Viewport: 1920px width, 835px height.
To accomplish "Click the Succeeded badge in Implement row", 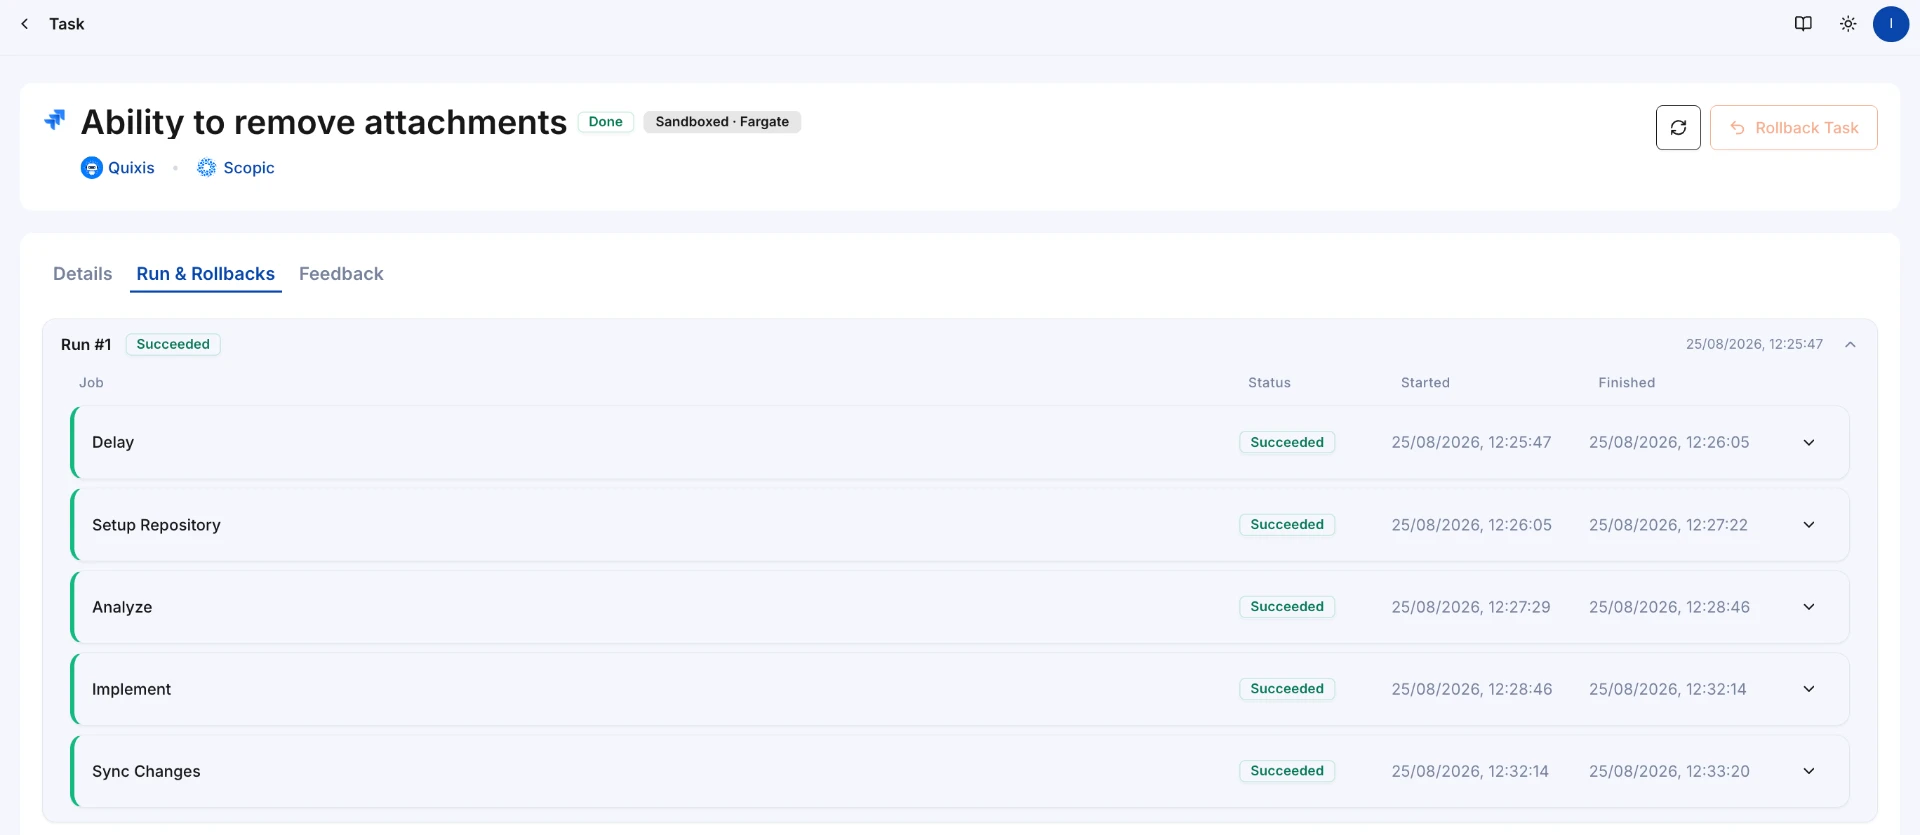I will [x=1287, y=689].
